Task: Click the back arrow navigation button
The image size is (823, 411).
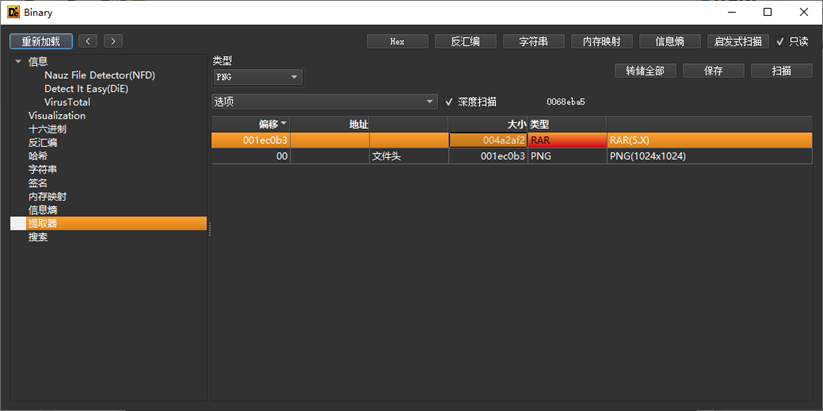Action: [x=88, y=41]
